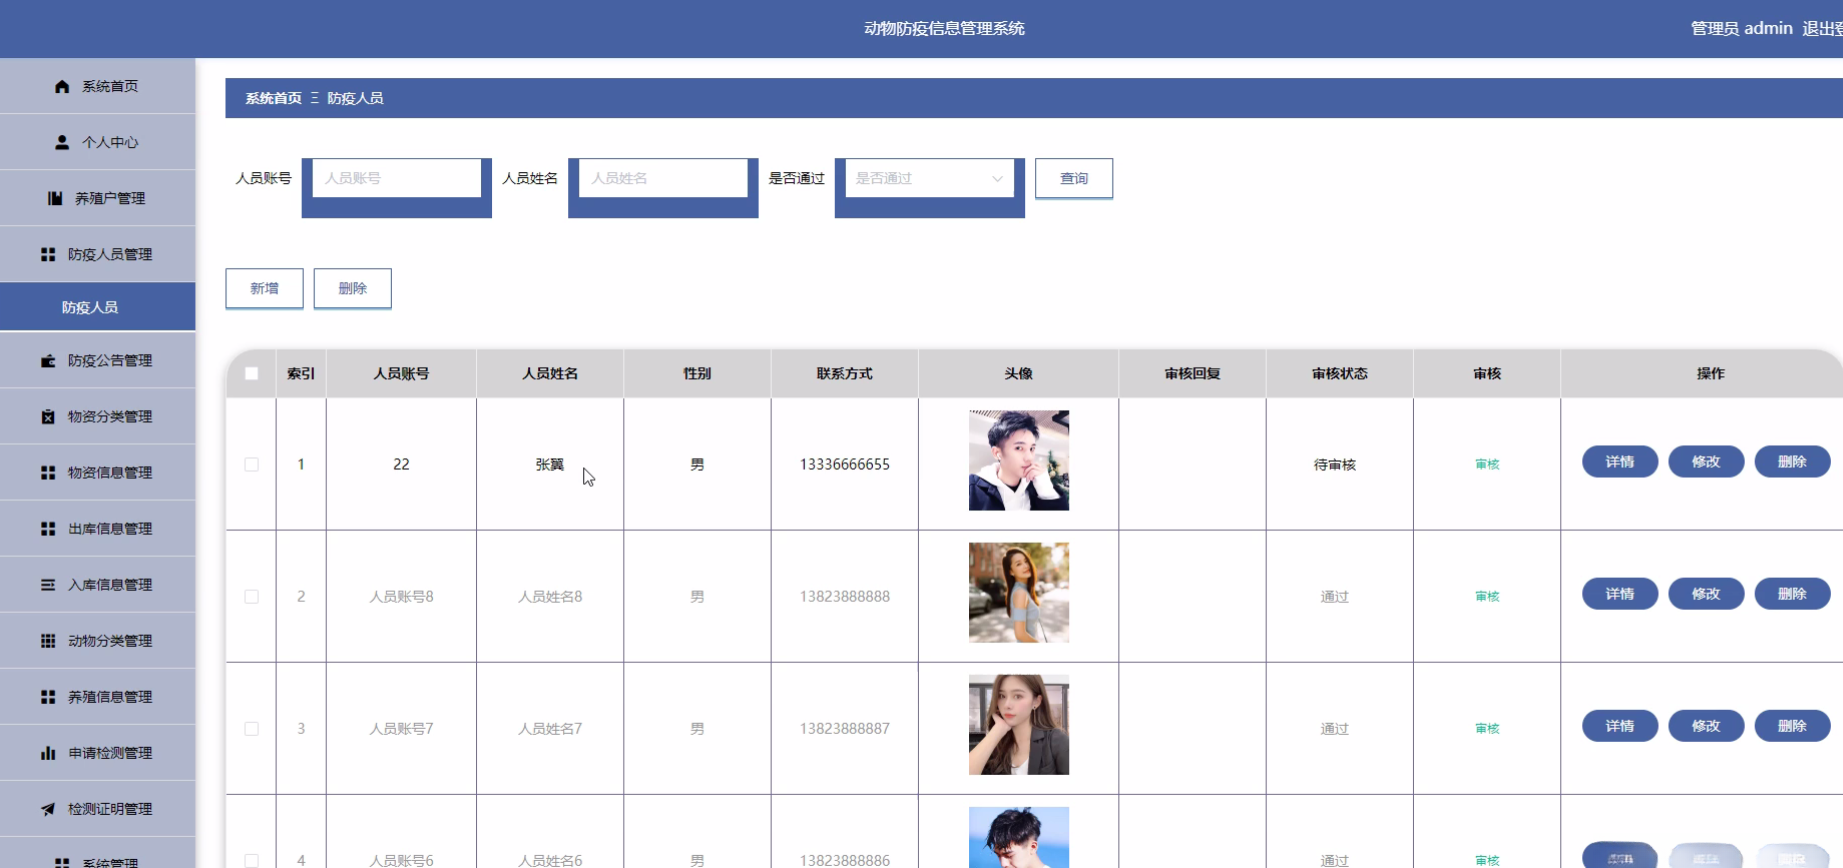Viewport: 1843px width, 868px height.
Task: Collapse 防疫人员管理 sidebar menu
Action: click(97, 254)
